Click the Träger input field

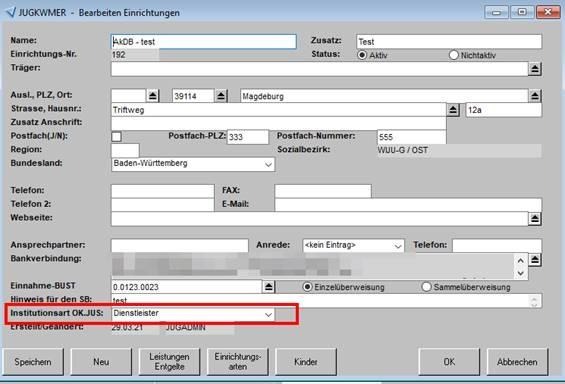click(x=319, y=69)
